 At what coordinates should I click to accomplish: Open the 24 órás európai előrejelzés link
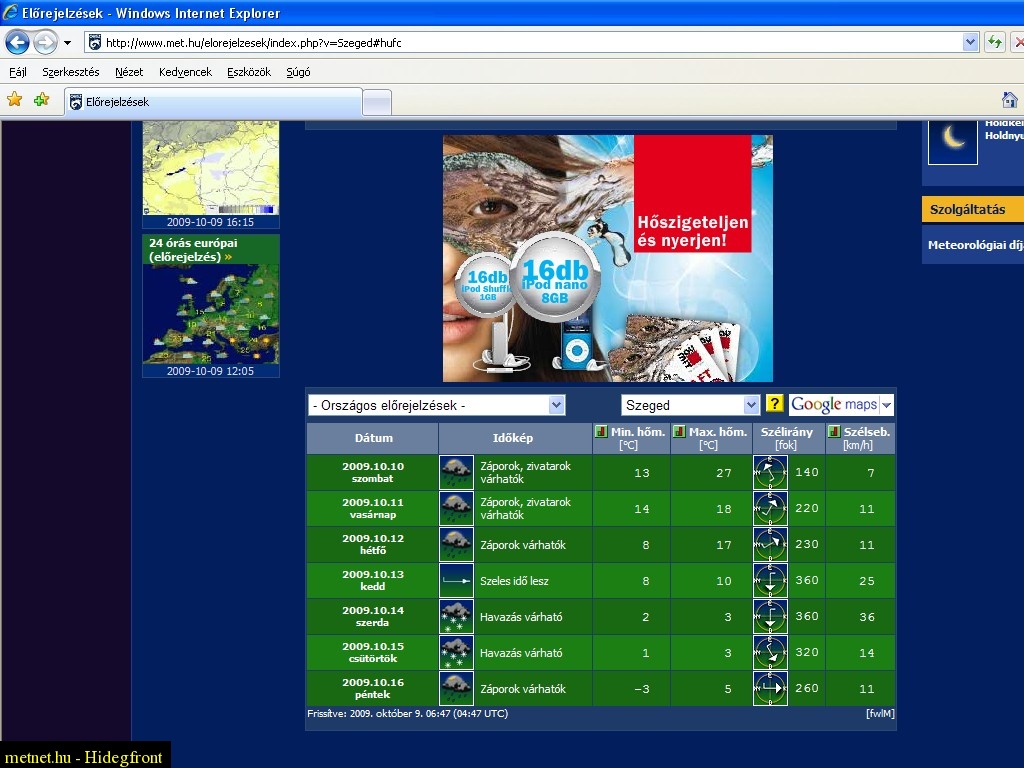click(193, 249)
